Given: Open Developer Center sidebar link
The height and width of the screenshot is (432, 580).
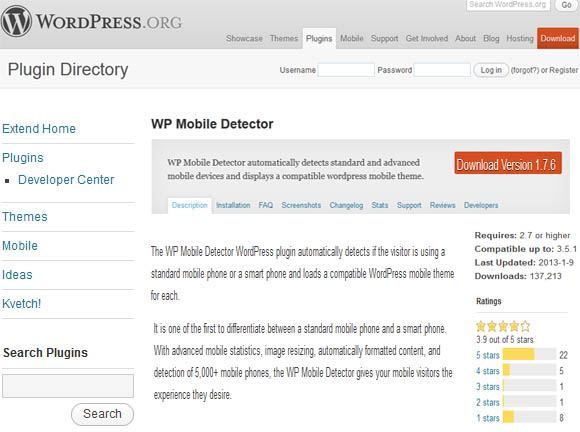Looking at the screenshot, I should [66, 180].
